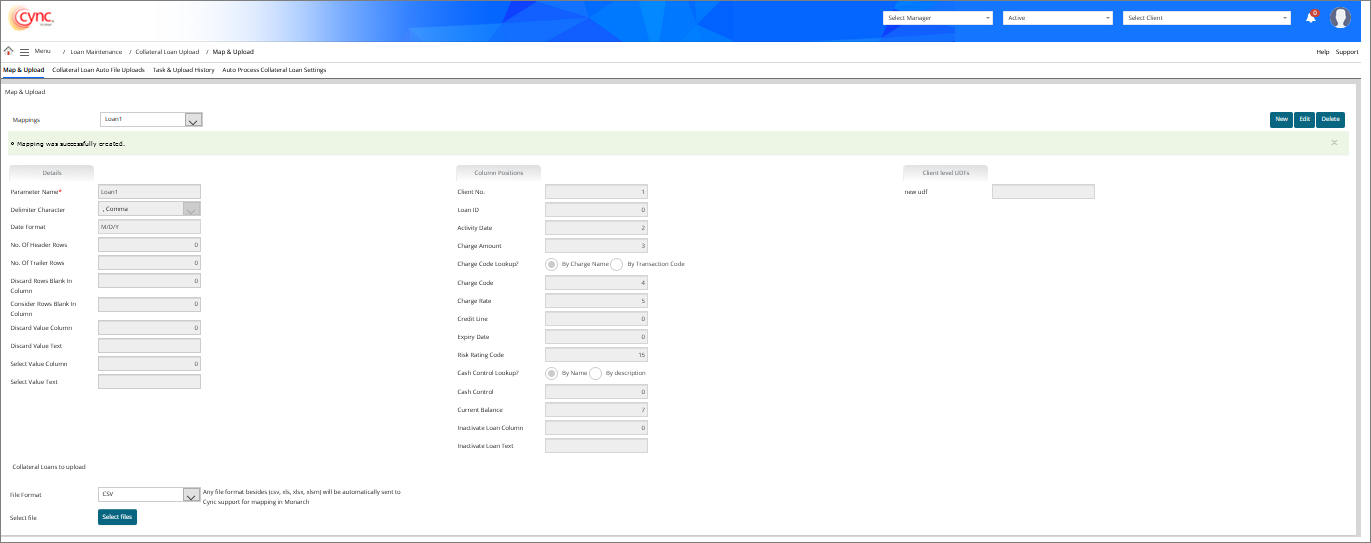Open the Select Client dropdown
The width and height of the screenshot is (1371, 543).
pos(1207,18)
